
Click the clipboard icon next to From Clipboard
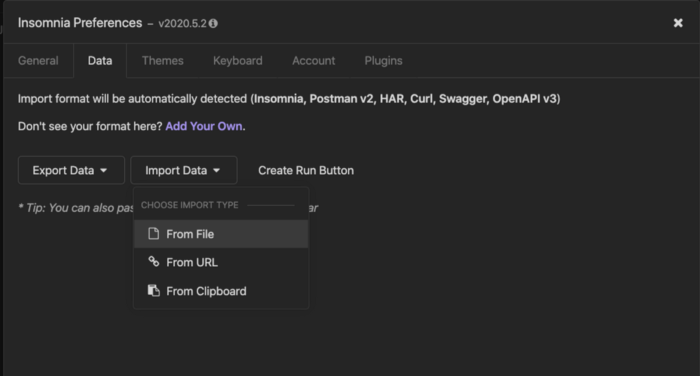pyautogui.click(x=154, y=291)
